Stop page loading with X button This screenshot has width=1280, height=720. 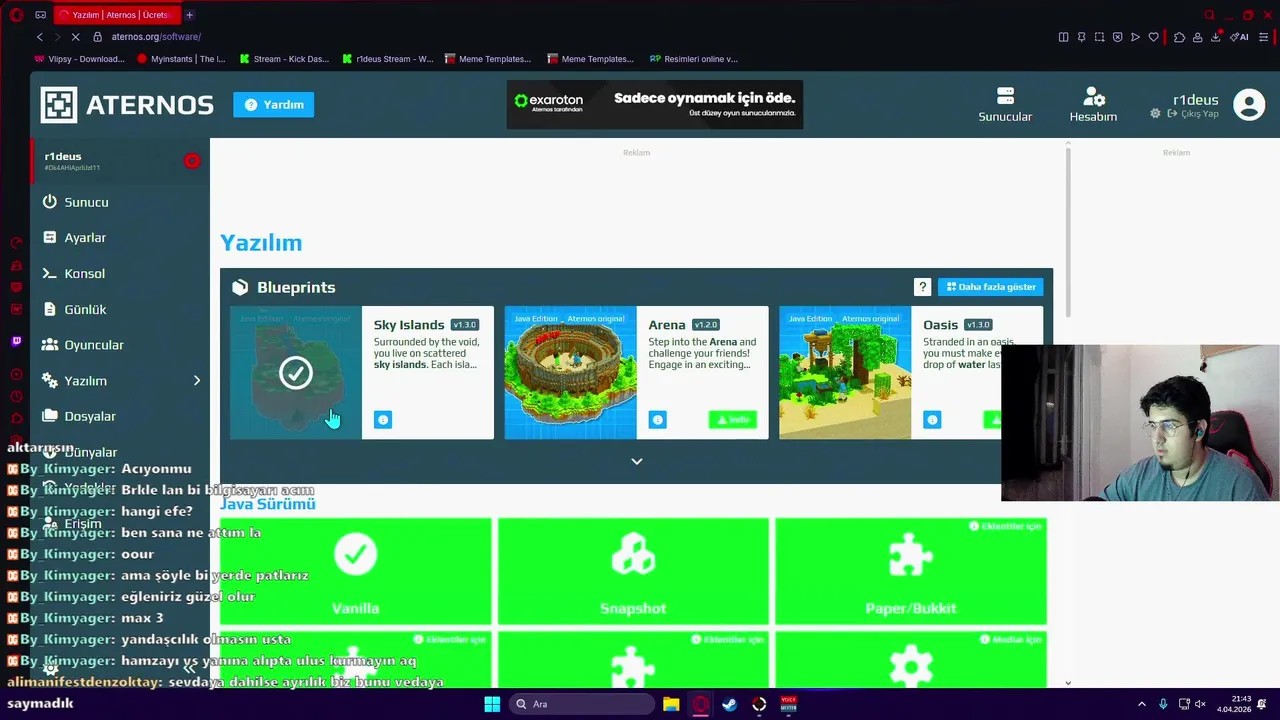[x=75, y=37]
